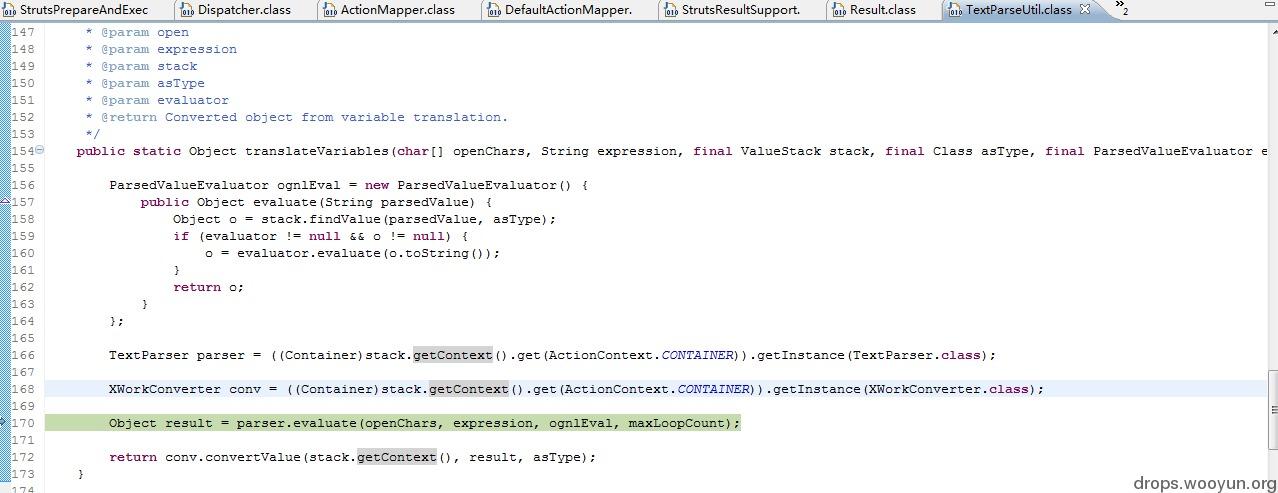
Task: Collapse the translateVariables method fold
Action: (x=40, y=150)
